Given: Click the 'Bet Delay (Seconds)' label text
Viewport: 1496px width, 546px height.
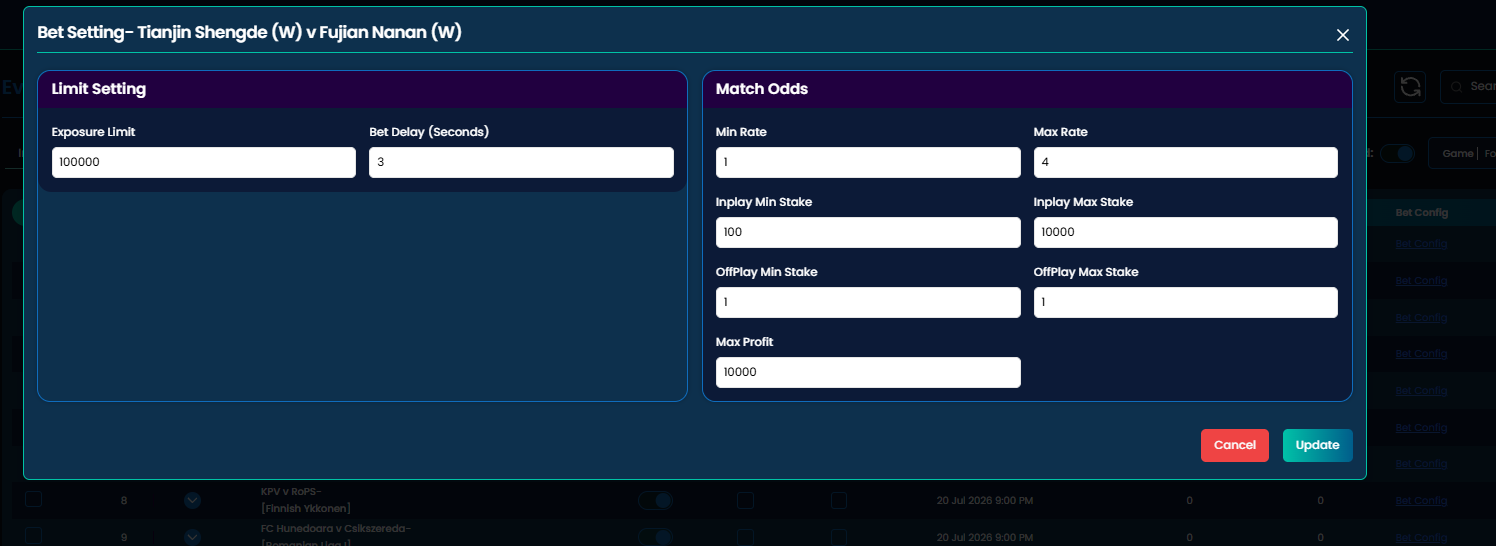Looking at the screenshot, I should click(429, 132).
